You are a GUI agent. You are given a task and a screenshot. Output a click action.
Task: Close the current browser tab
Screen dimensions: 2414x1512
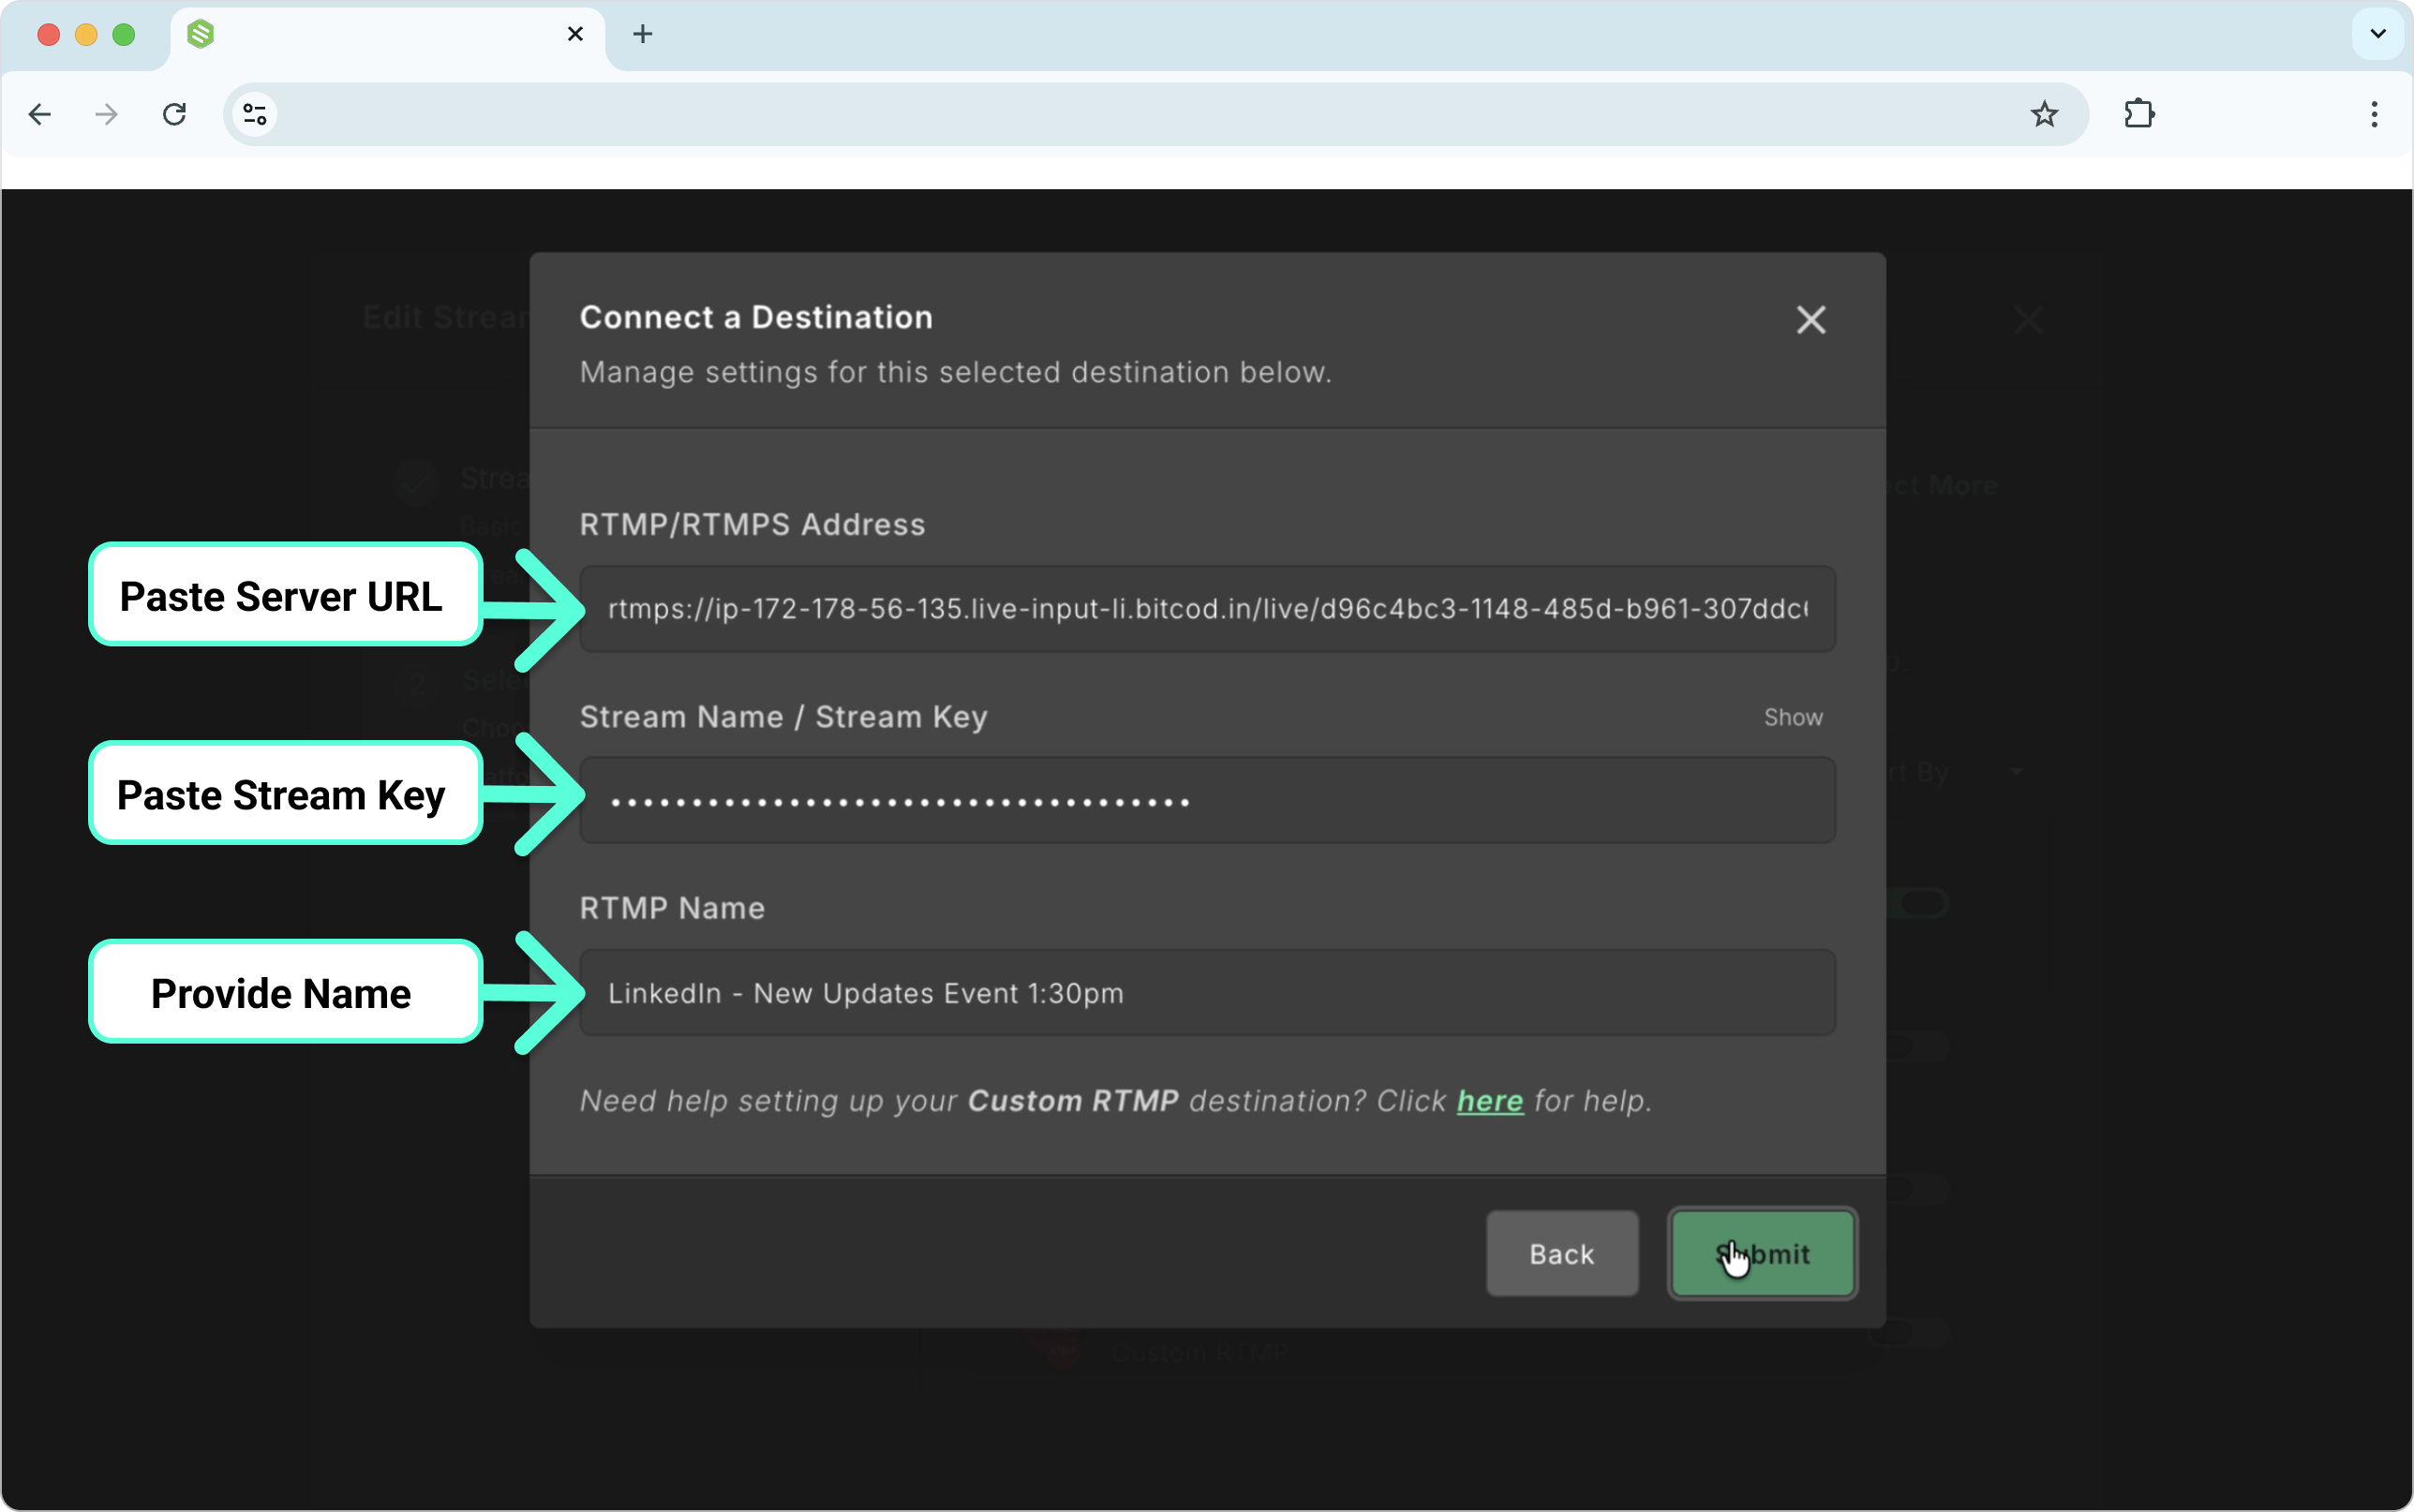coord(575,34)
